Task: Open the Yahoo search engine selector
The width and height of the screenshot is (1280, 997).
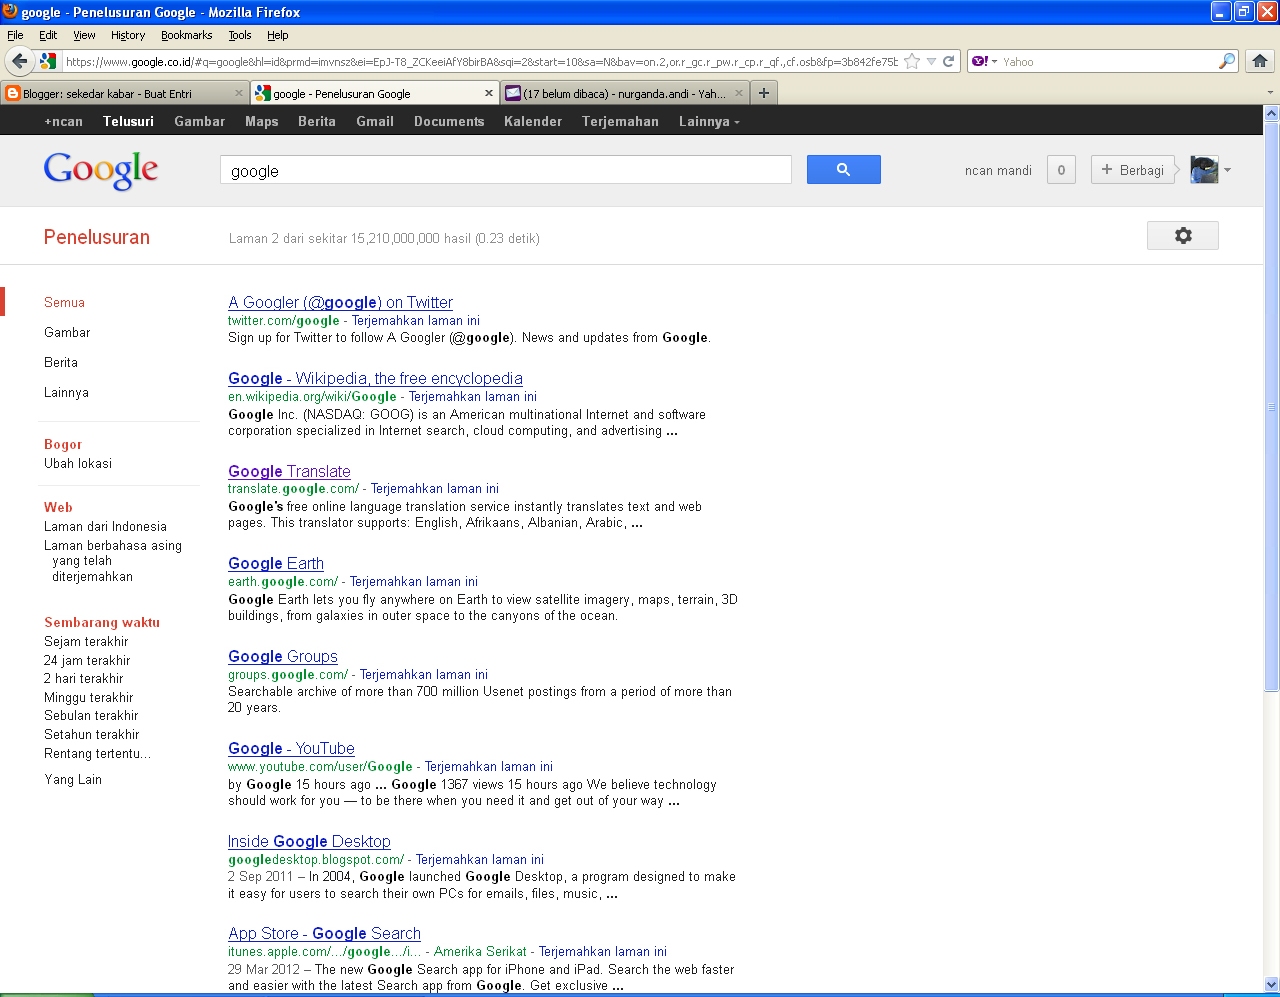Action: tap(985, 61)
